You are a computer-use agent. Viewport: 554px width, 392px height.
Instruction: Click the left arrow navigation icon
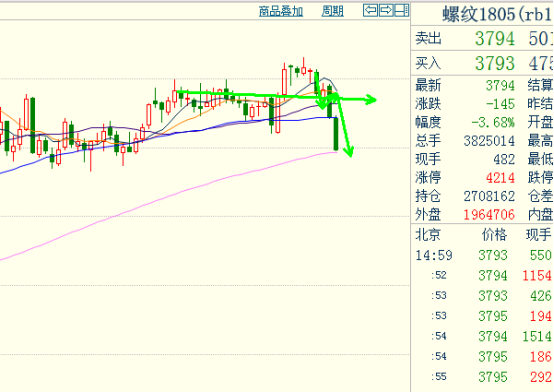(x=370, y=10)
